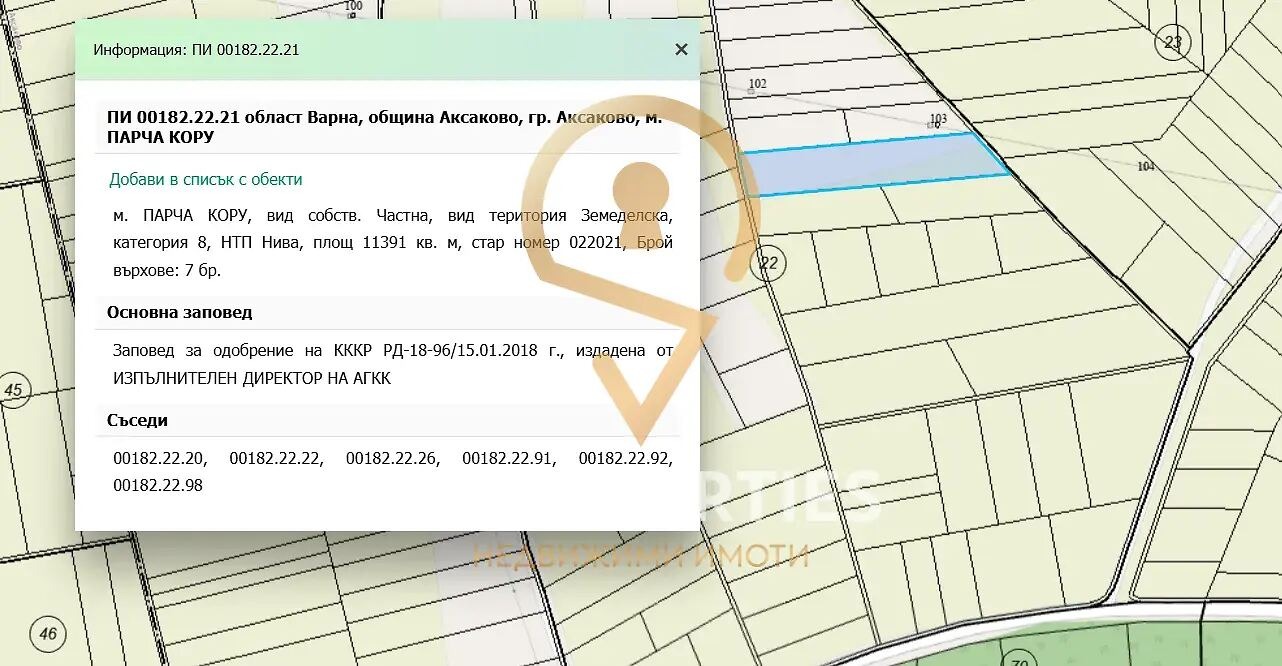Choose neighbor parcel 00182.22.26

(392, 458)
